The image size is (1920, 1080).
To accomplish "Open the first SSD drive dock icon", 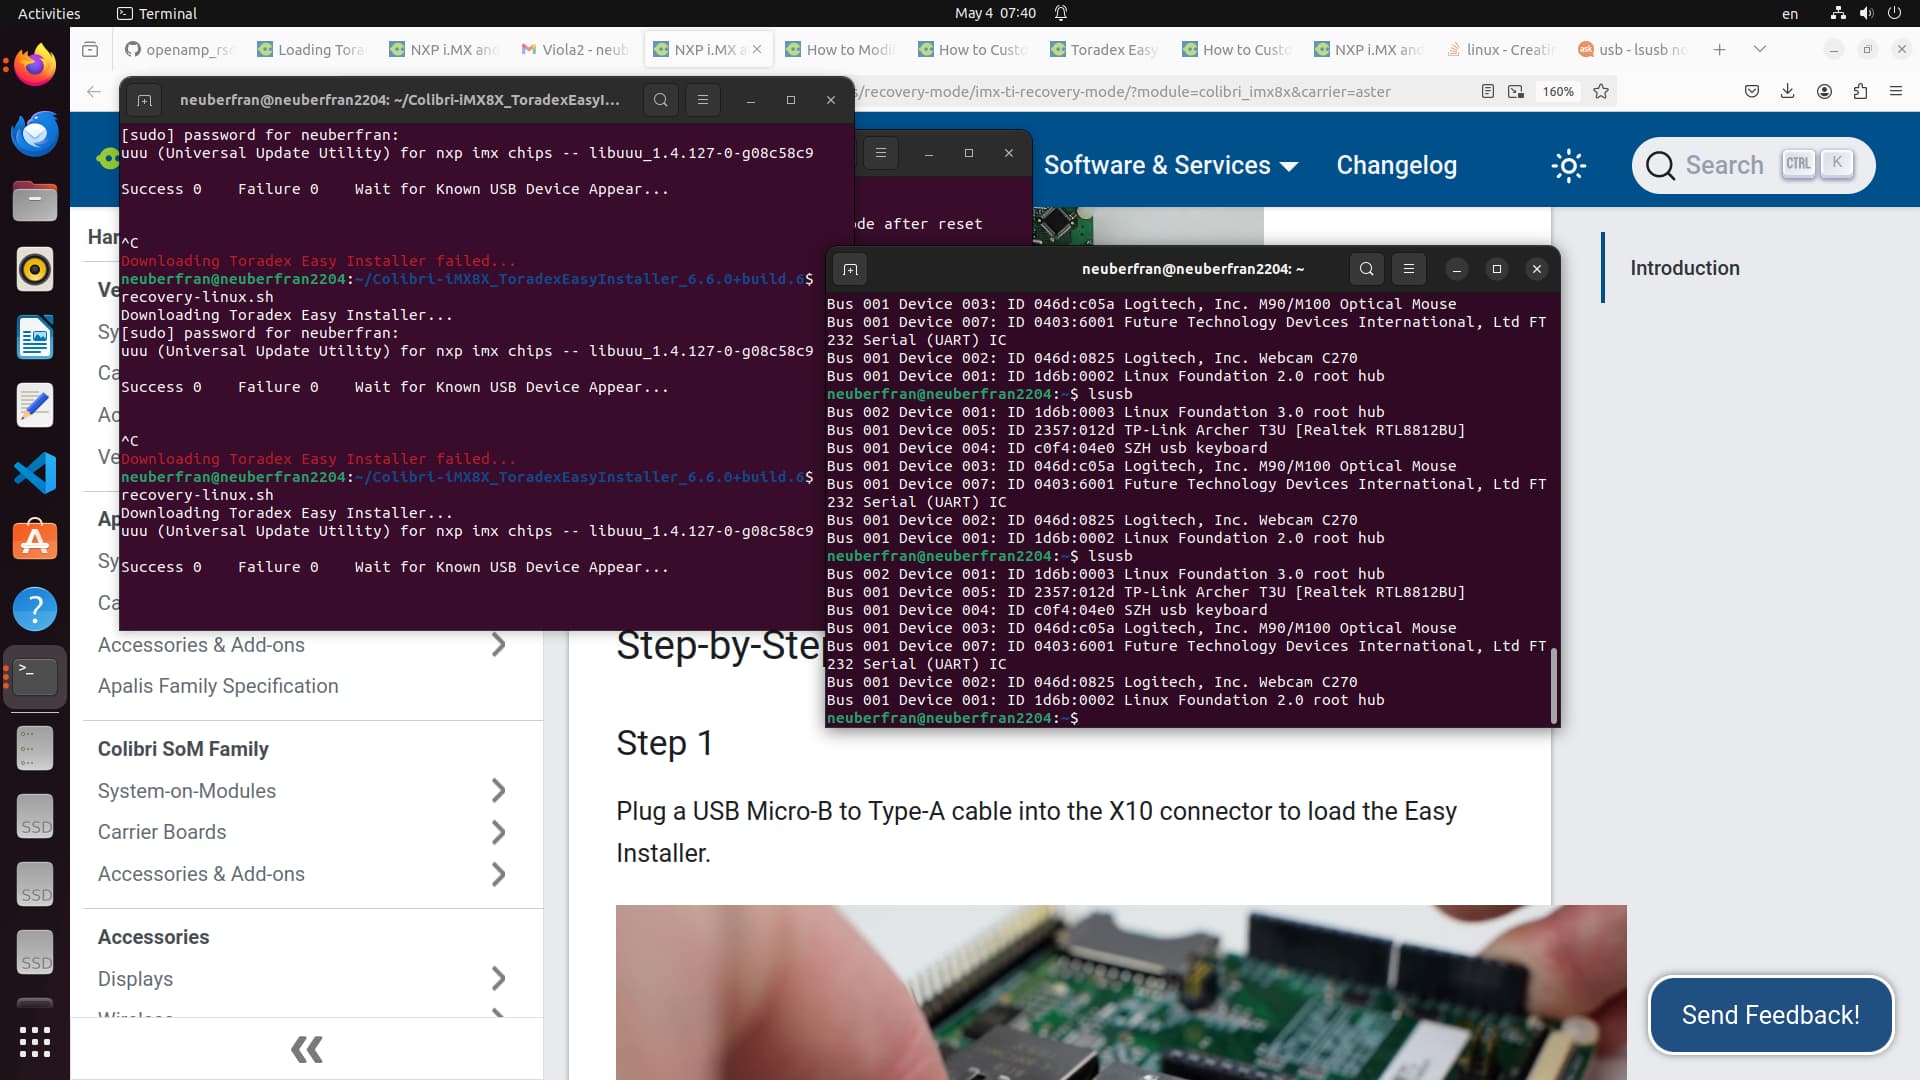I will click(35, 816).
